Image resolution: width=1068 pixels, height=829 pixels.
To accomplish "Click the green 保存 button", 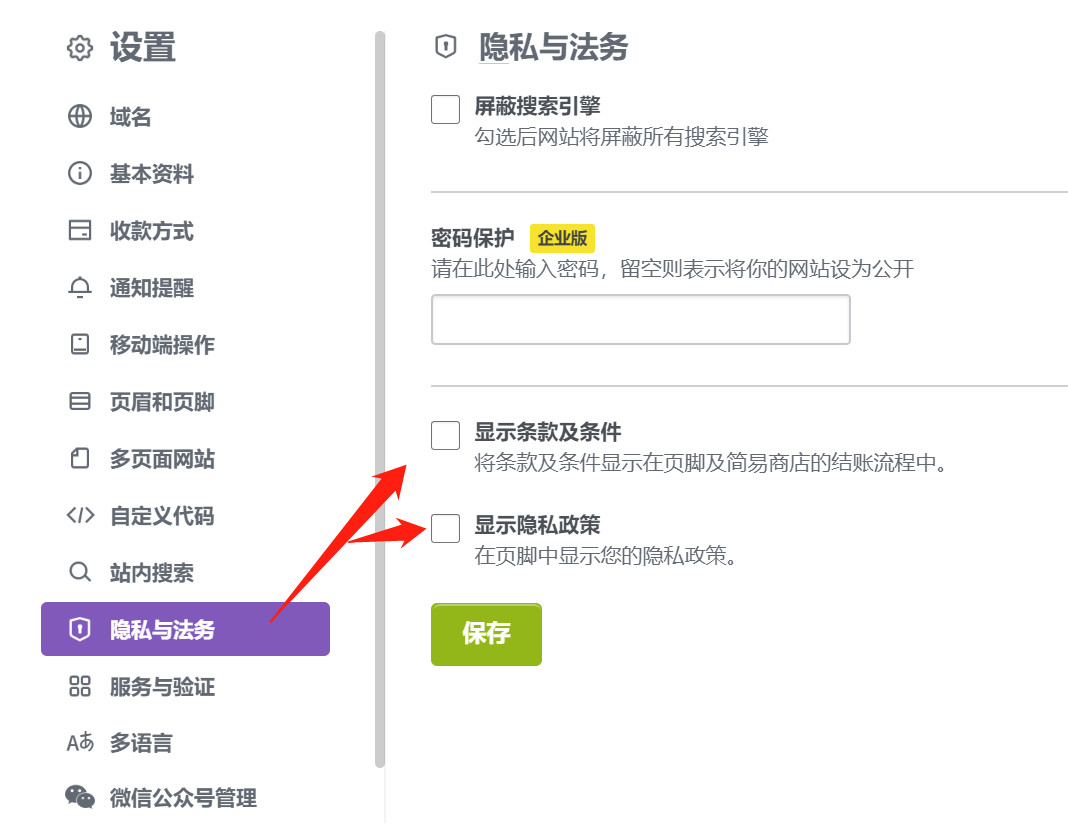I will coord(486,634).
